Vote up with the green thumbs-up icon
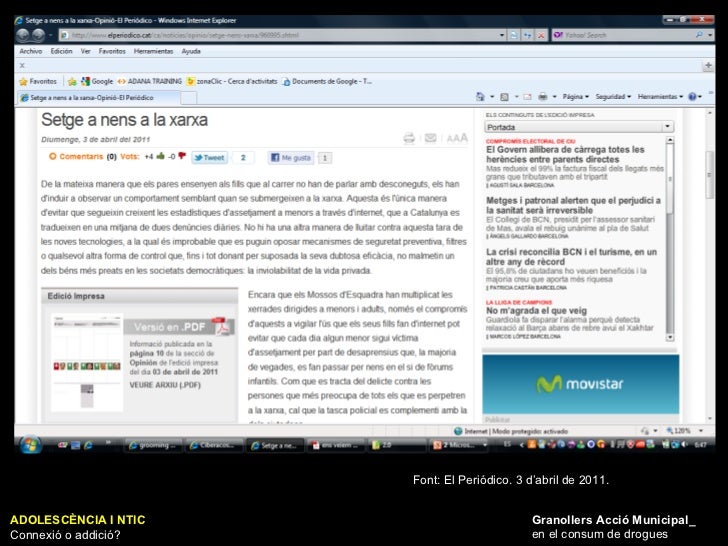This screenshot has width=728, height=546. (x=161, y=156)
